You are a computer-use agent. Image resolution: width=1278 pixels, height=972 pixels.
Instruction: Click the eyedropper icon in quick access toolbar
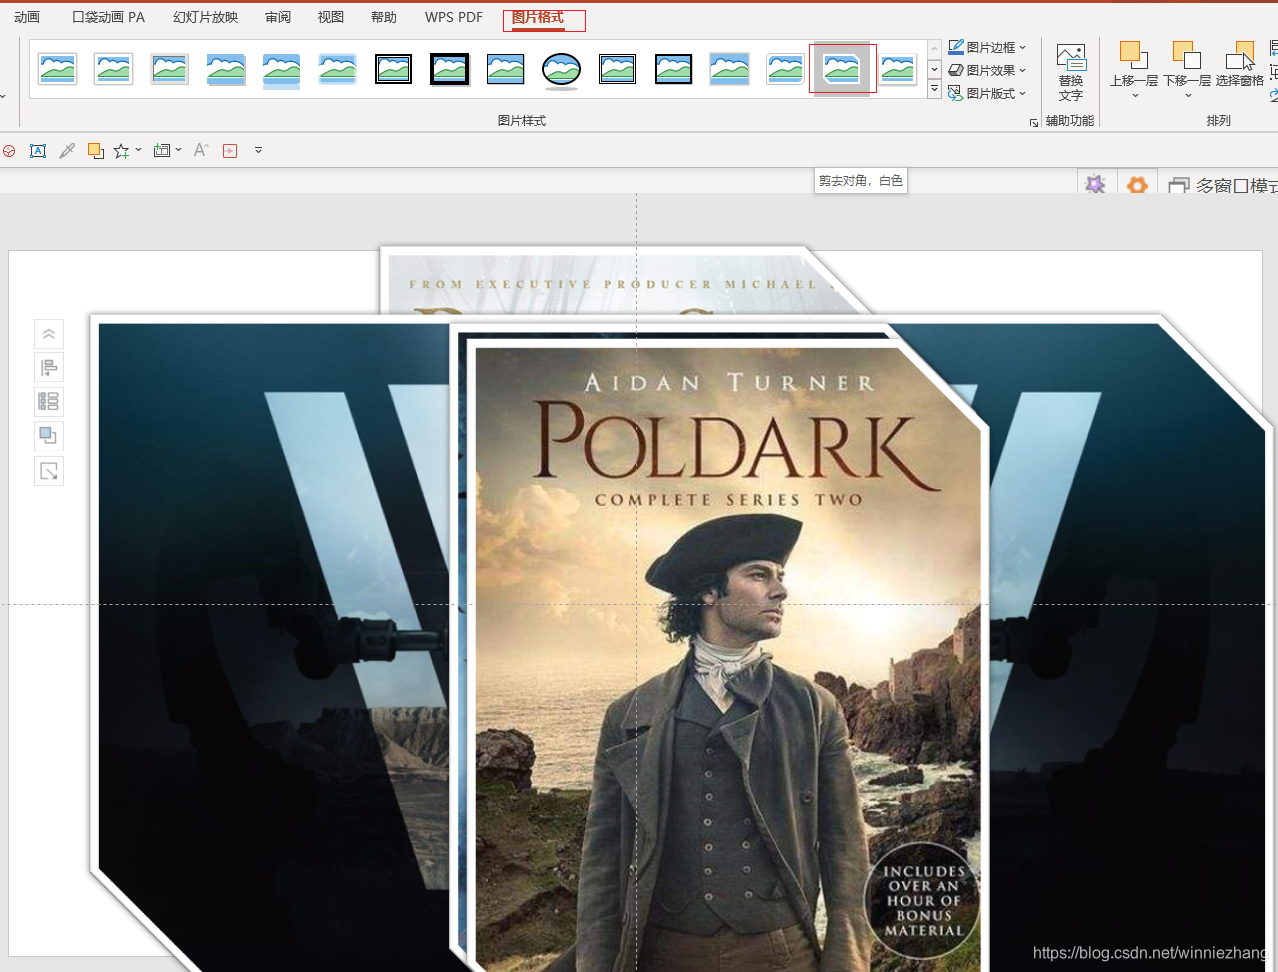pyautogui.click(x=67, y=151)
